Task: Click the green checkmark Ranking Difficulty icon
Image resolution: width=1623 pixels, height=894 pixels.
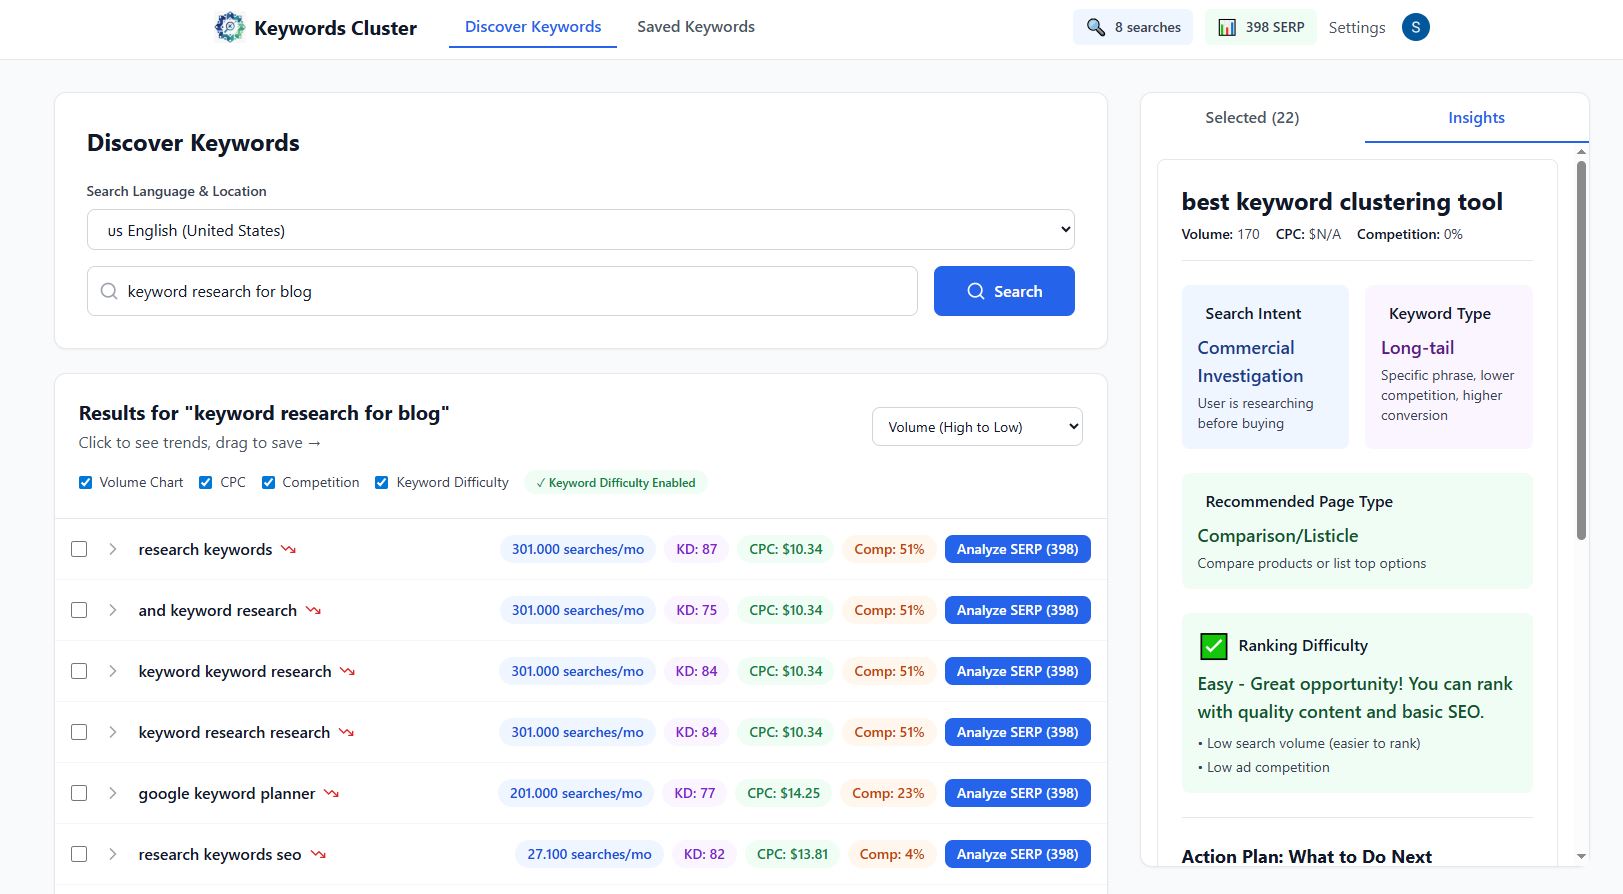Action: click(1213, 646)
